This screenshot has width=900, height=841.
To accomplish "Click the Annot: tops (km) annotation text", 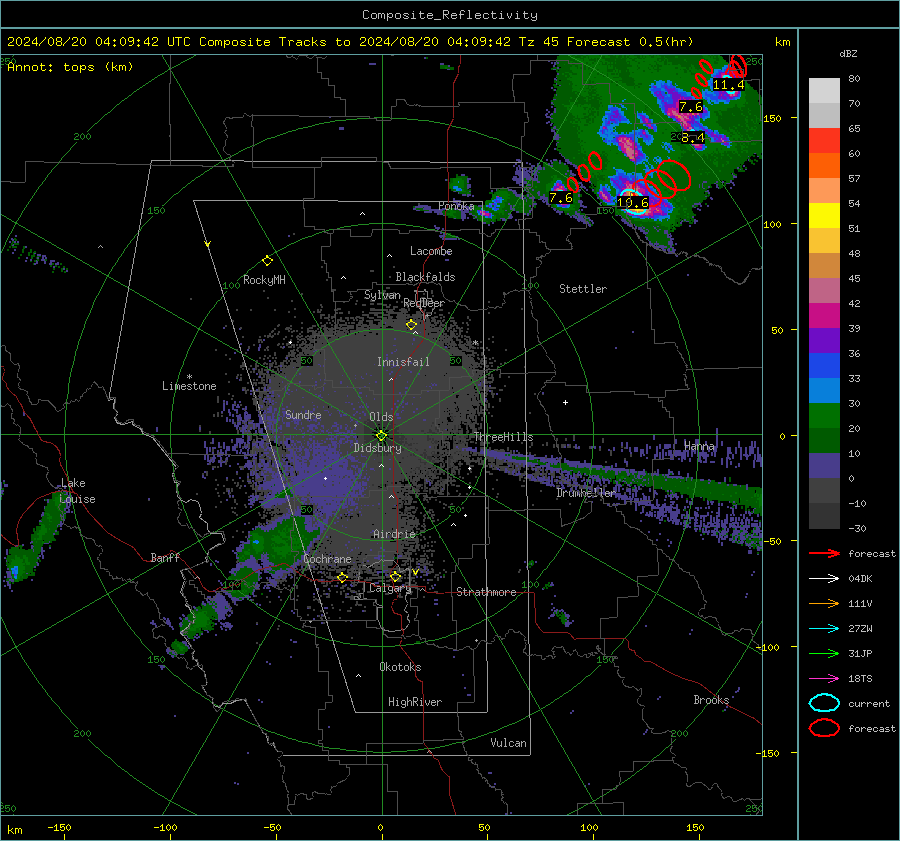I will pos(70,67).
